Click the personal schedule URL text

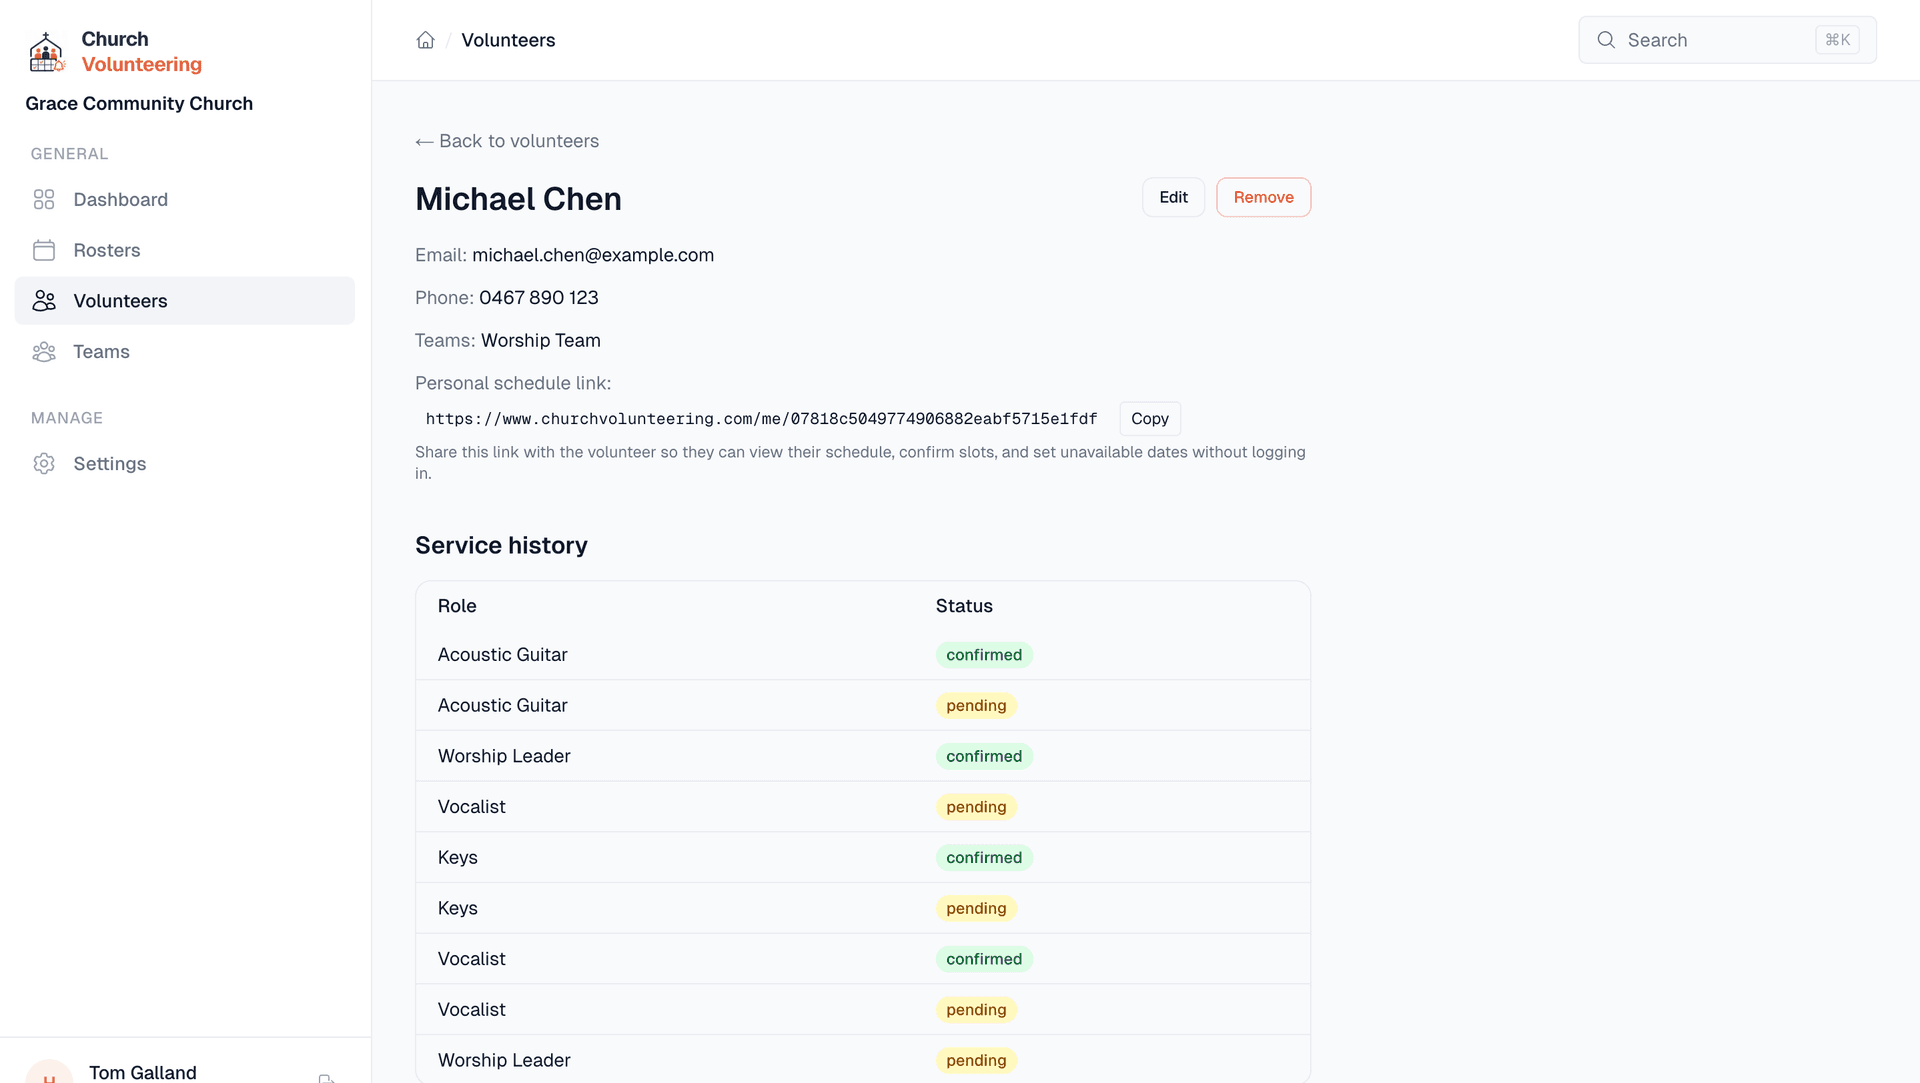click(x=761, y=419)
